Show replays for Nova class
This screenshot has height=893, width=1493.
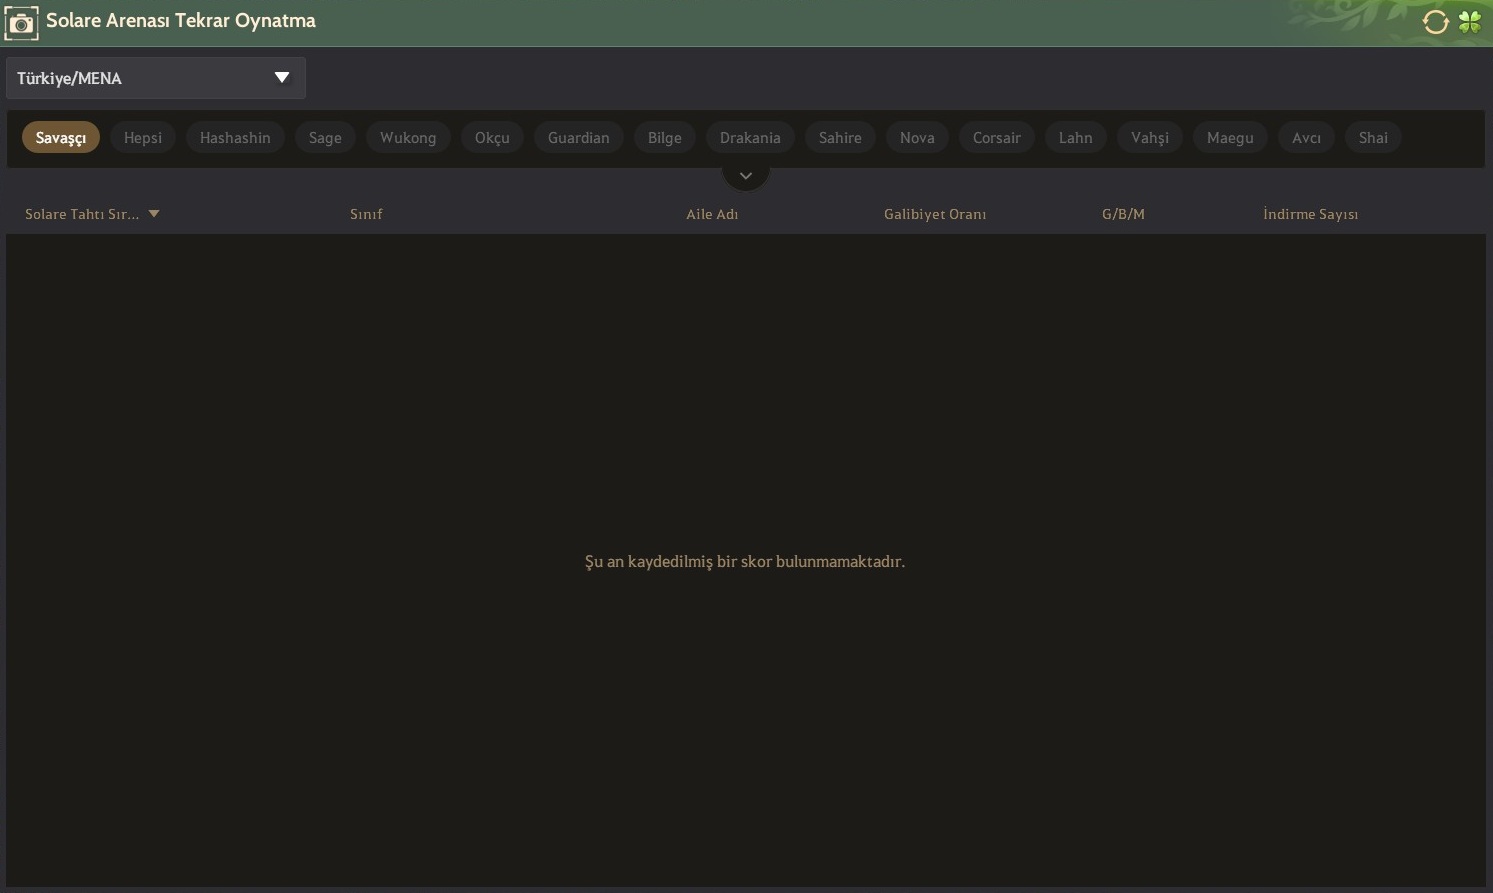coord(917,138)
